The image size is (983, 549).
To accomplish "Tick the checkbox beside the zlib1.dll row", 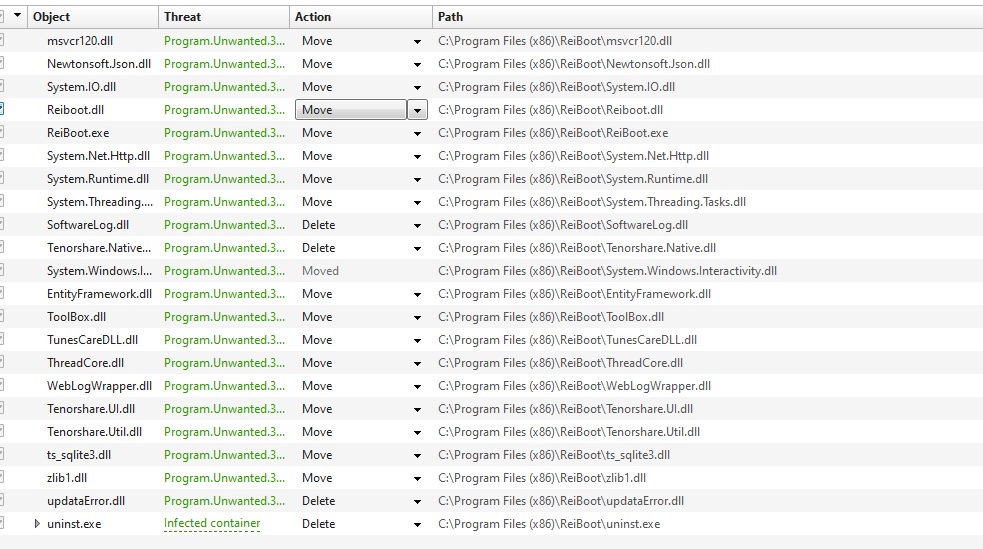I will tap(2, 478).
